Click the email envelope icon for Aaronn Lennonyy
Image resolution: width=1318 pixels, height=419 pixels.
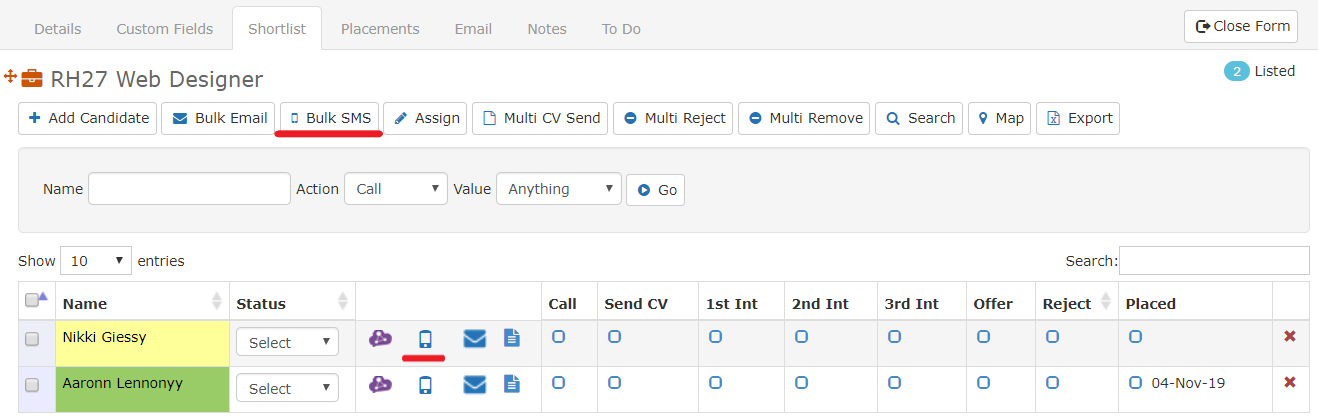click(x=474, y=385)
